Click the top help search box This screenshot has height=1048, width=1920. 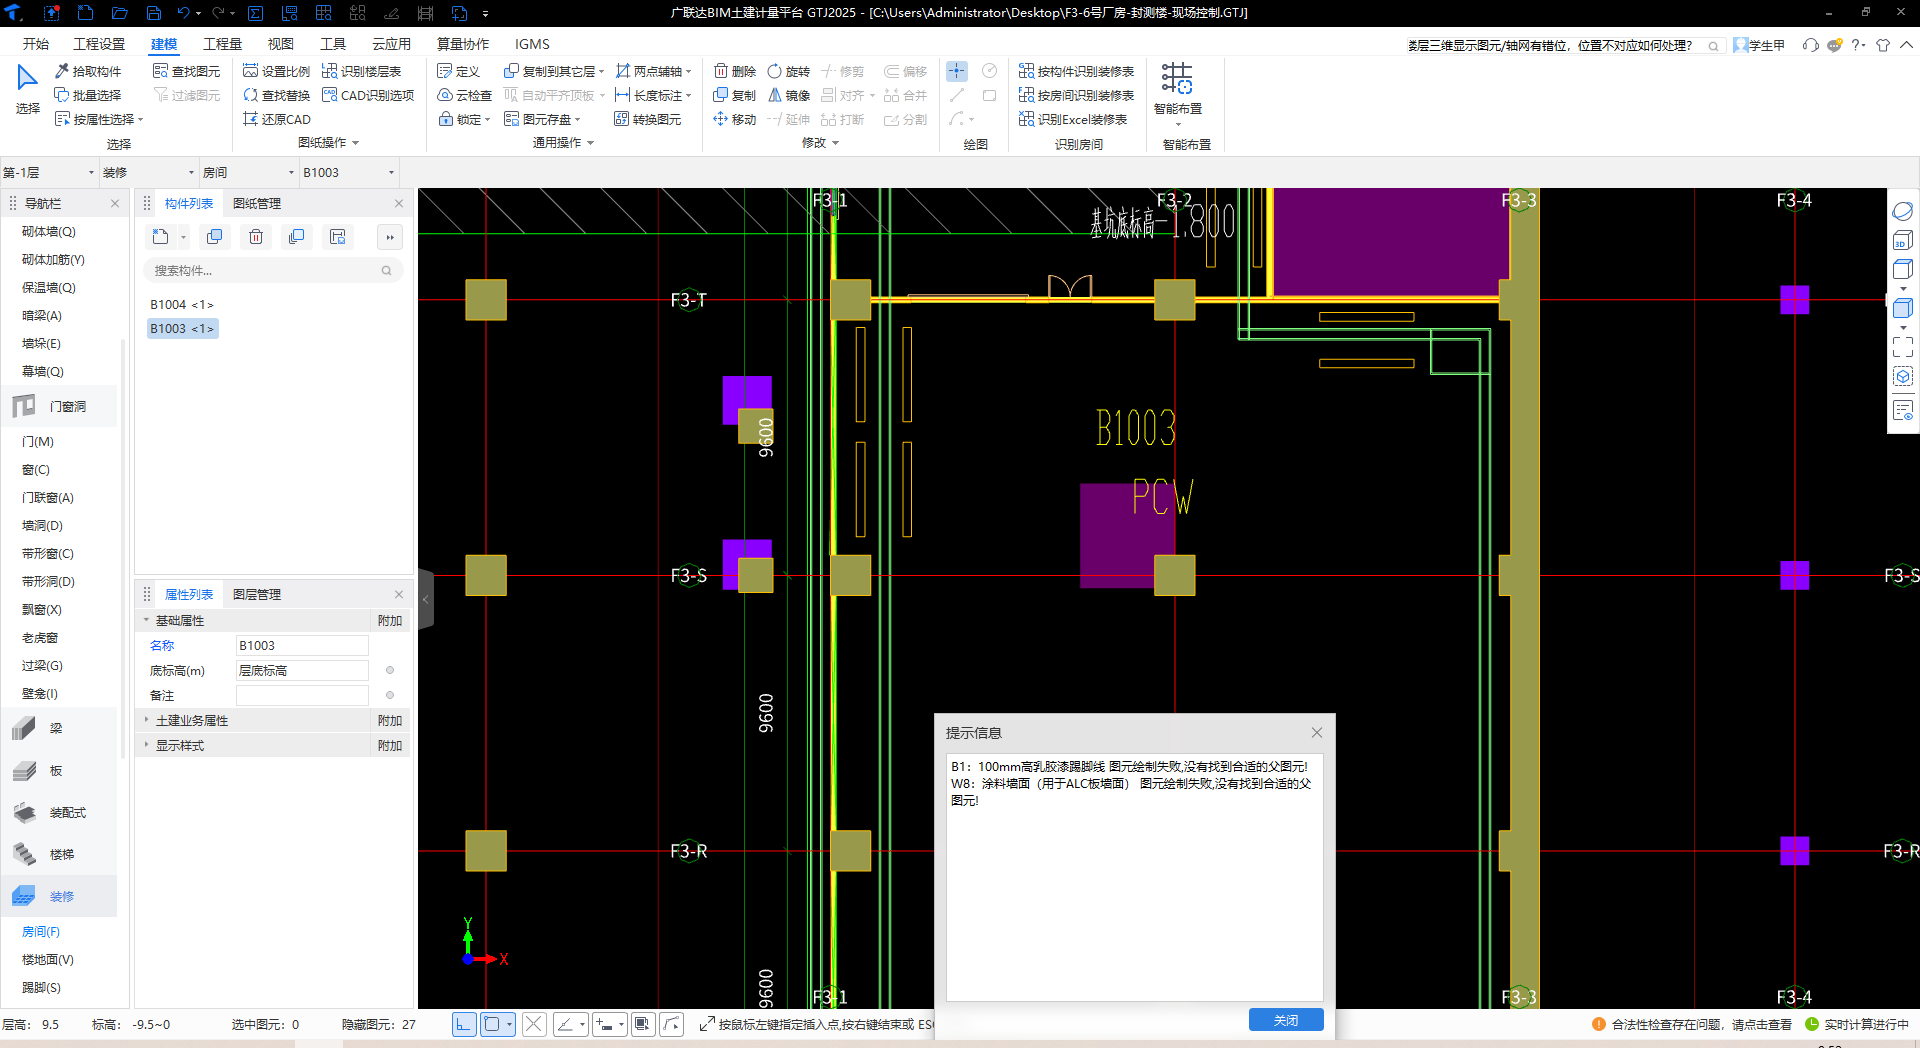(x=1565, y=45)
